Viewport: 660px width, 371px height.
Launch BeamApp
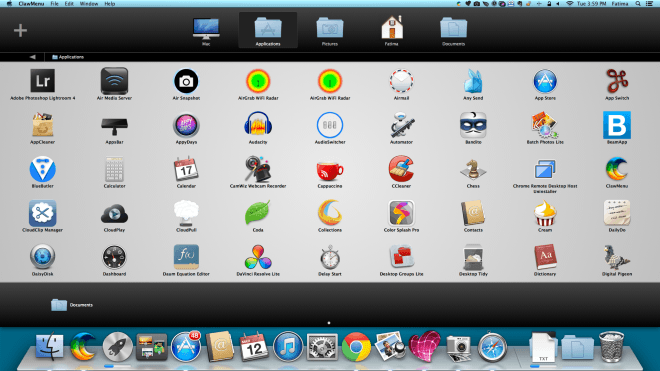click(x=617, y=125)
